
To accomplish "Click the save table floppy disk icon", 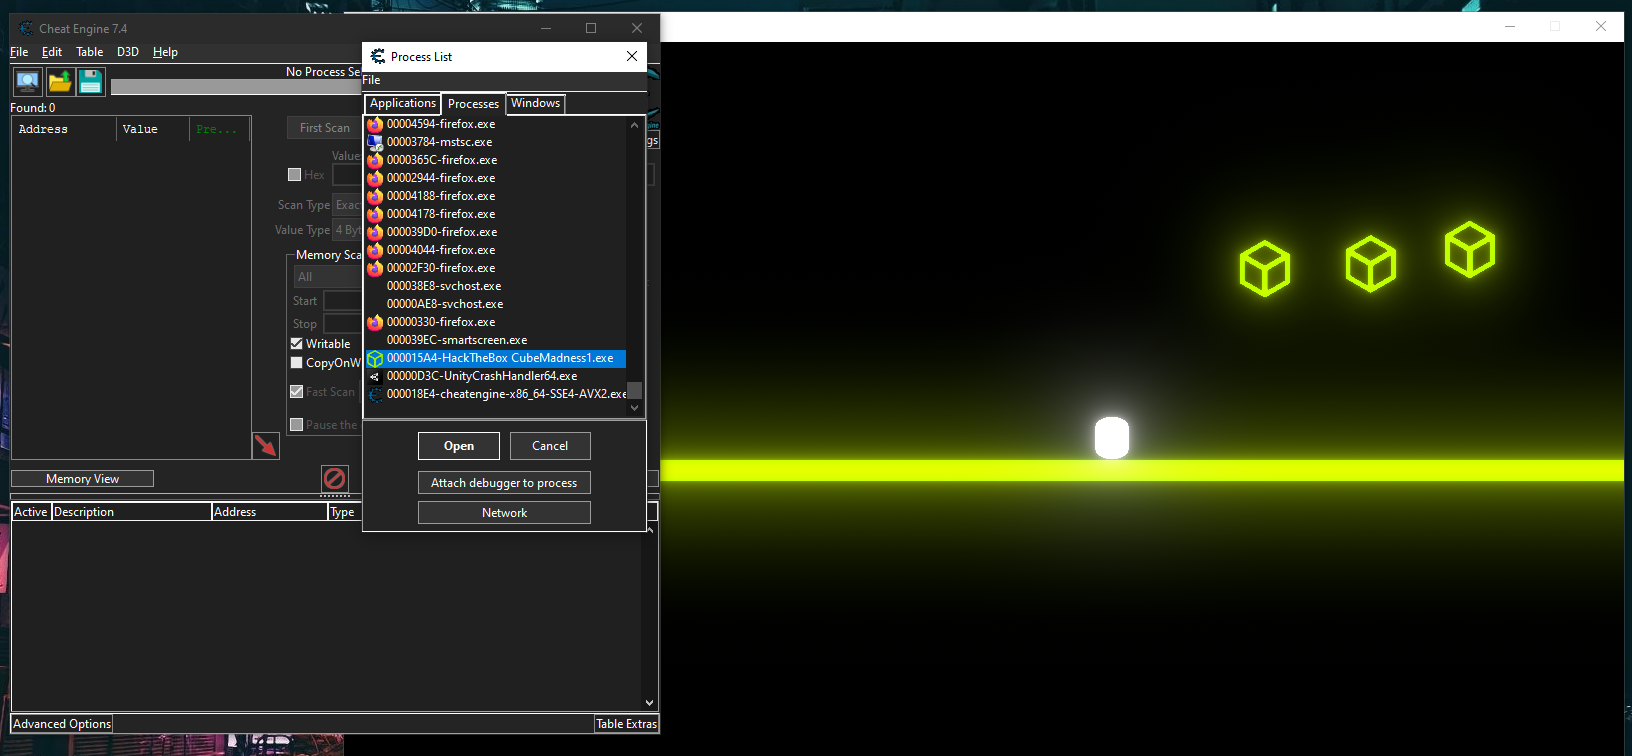I will coord(91,82).
